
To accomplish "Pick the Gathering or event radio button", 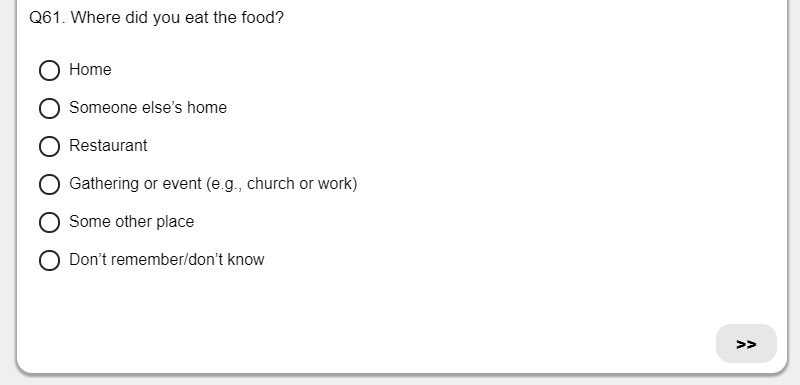I will pyautogui.click(x=49, y=184).
